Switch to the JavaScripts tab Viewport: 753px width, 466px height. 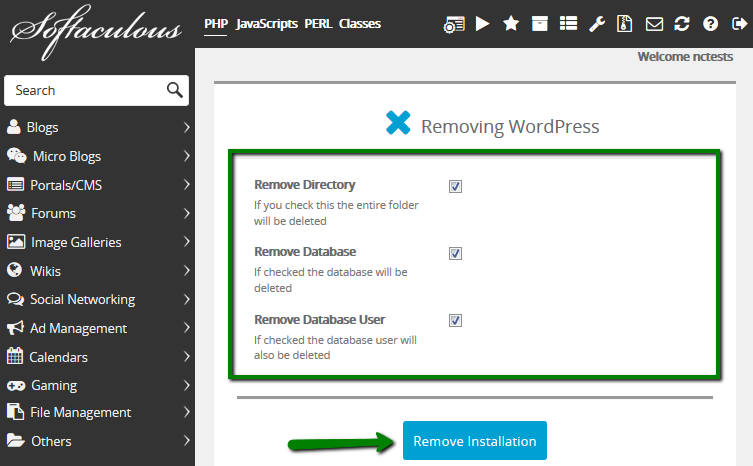[x=267, y=23]
